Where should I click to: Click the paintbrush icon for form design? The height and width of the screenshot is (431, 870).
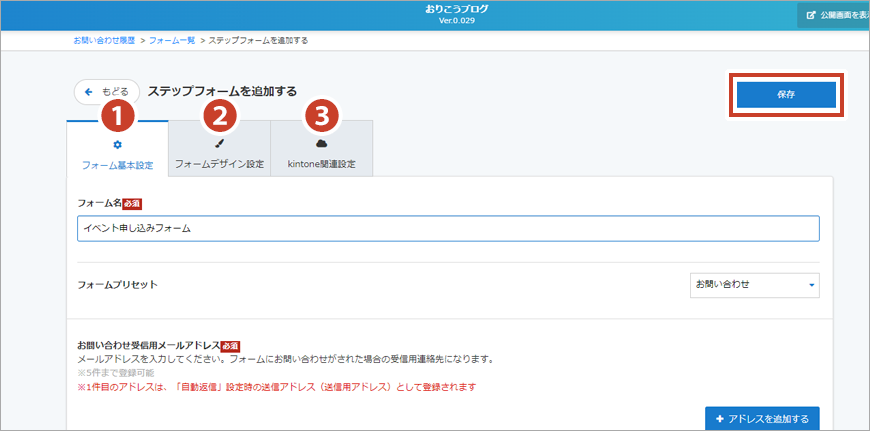219,144
